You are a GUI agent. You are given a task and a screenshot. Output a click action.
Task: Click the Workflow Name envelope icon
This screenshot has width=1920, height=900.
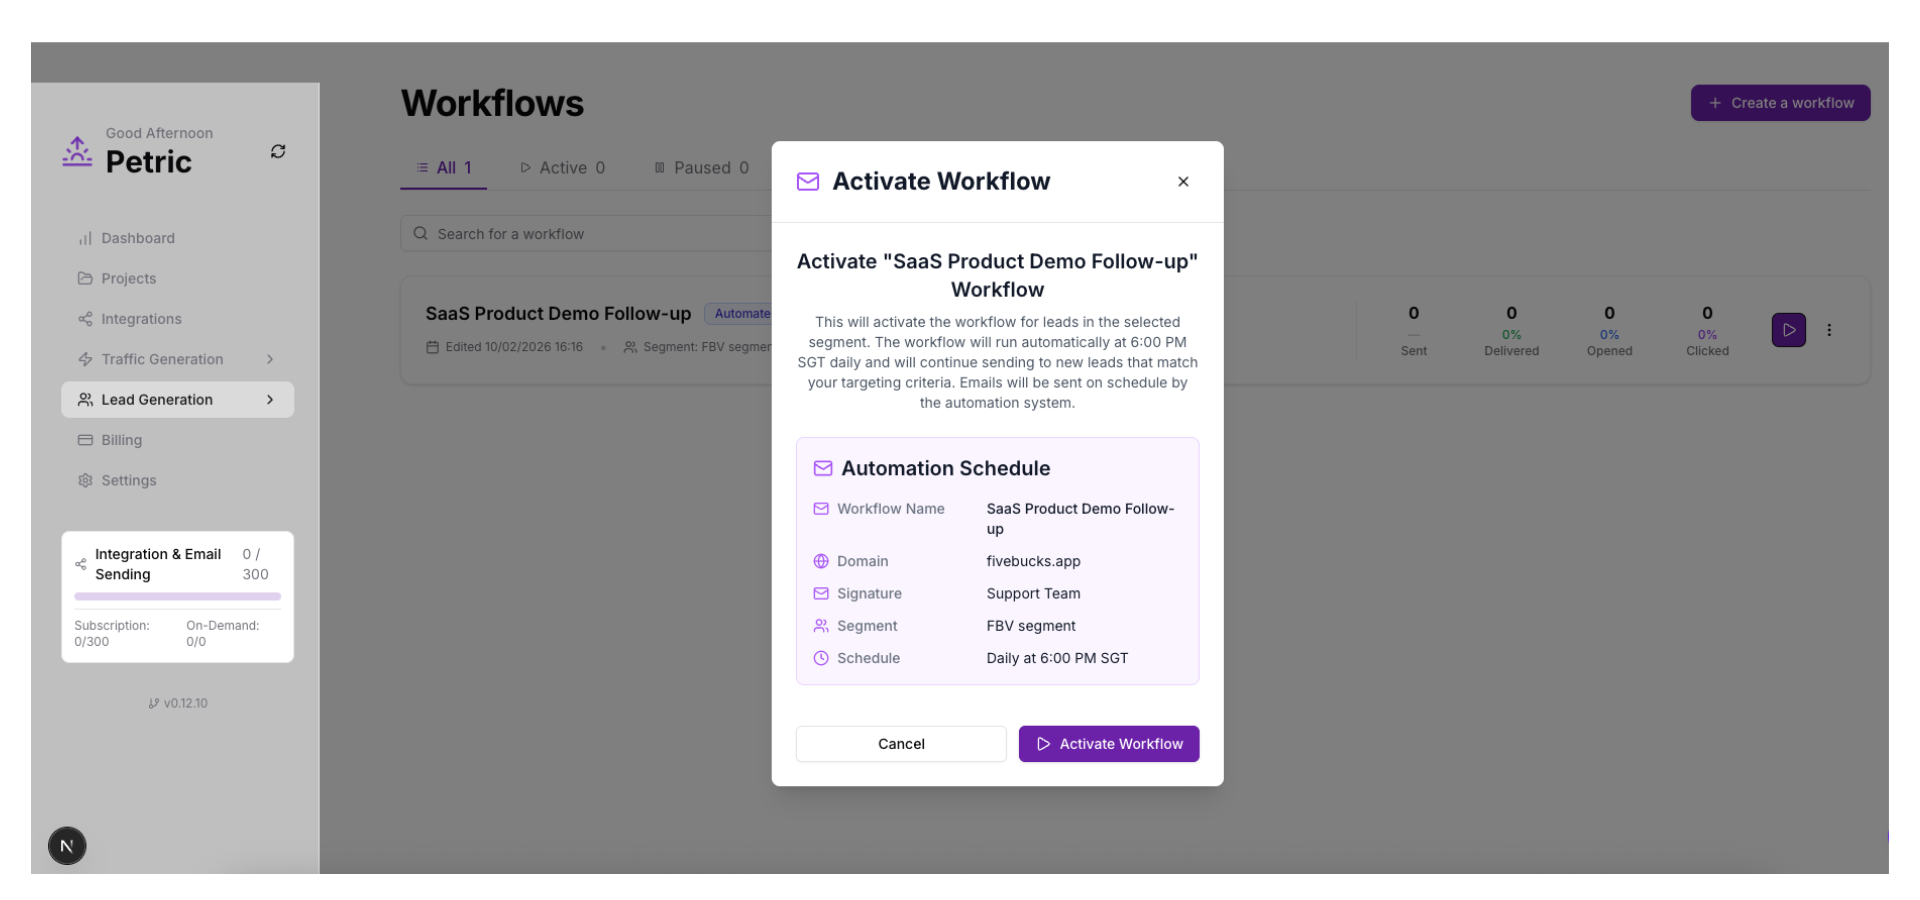(821, 509)
